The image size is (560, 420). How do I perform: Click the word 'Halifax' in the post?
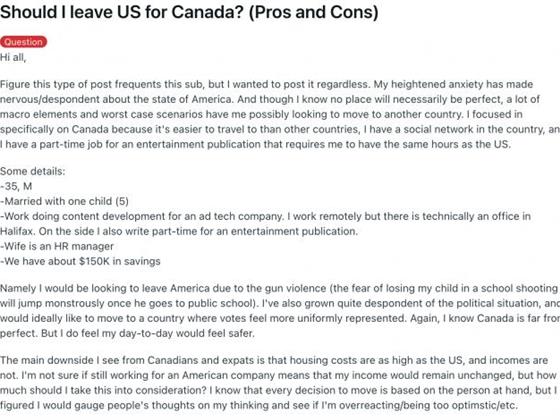point(16,231)
